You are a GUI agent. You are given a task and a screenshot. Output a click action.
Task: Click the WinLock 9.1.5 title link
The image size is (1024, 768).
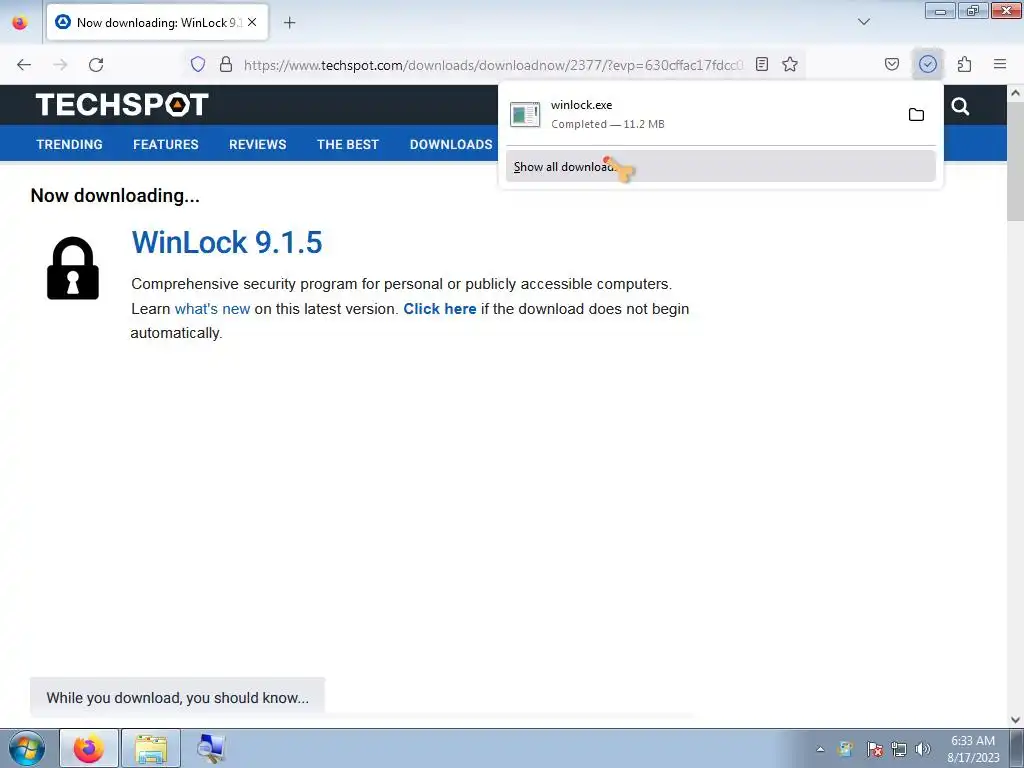pyautogui.click(x=227, y=242)
